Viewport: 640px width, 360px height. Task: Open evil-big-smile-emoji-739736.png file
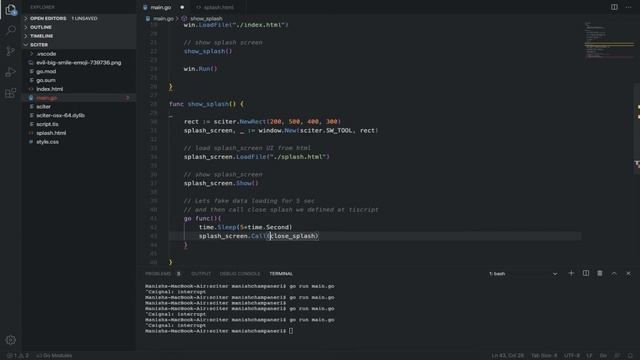[79, 62]
